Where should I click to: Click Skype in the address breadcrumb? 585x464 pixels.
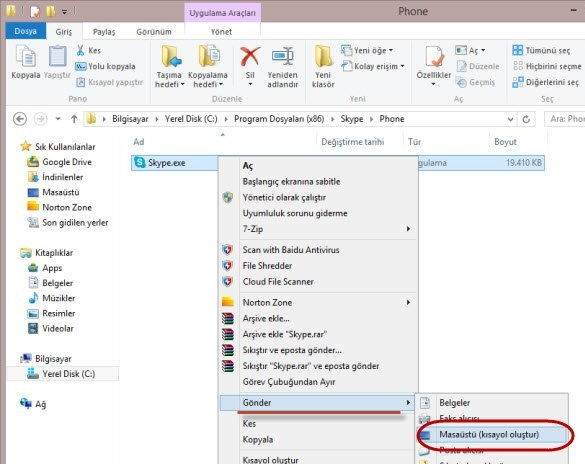click(x=352, y=119)
